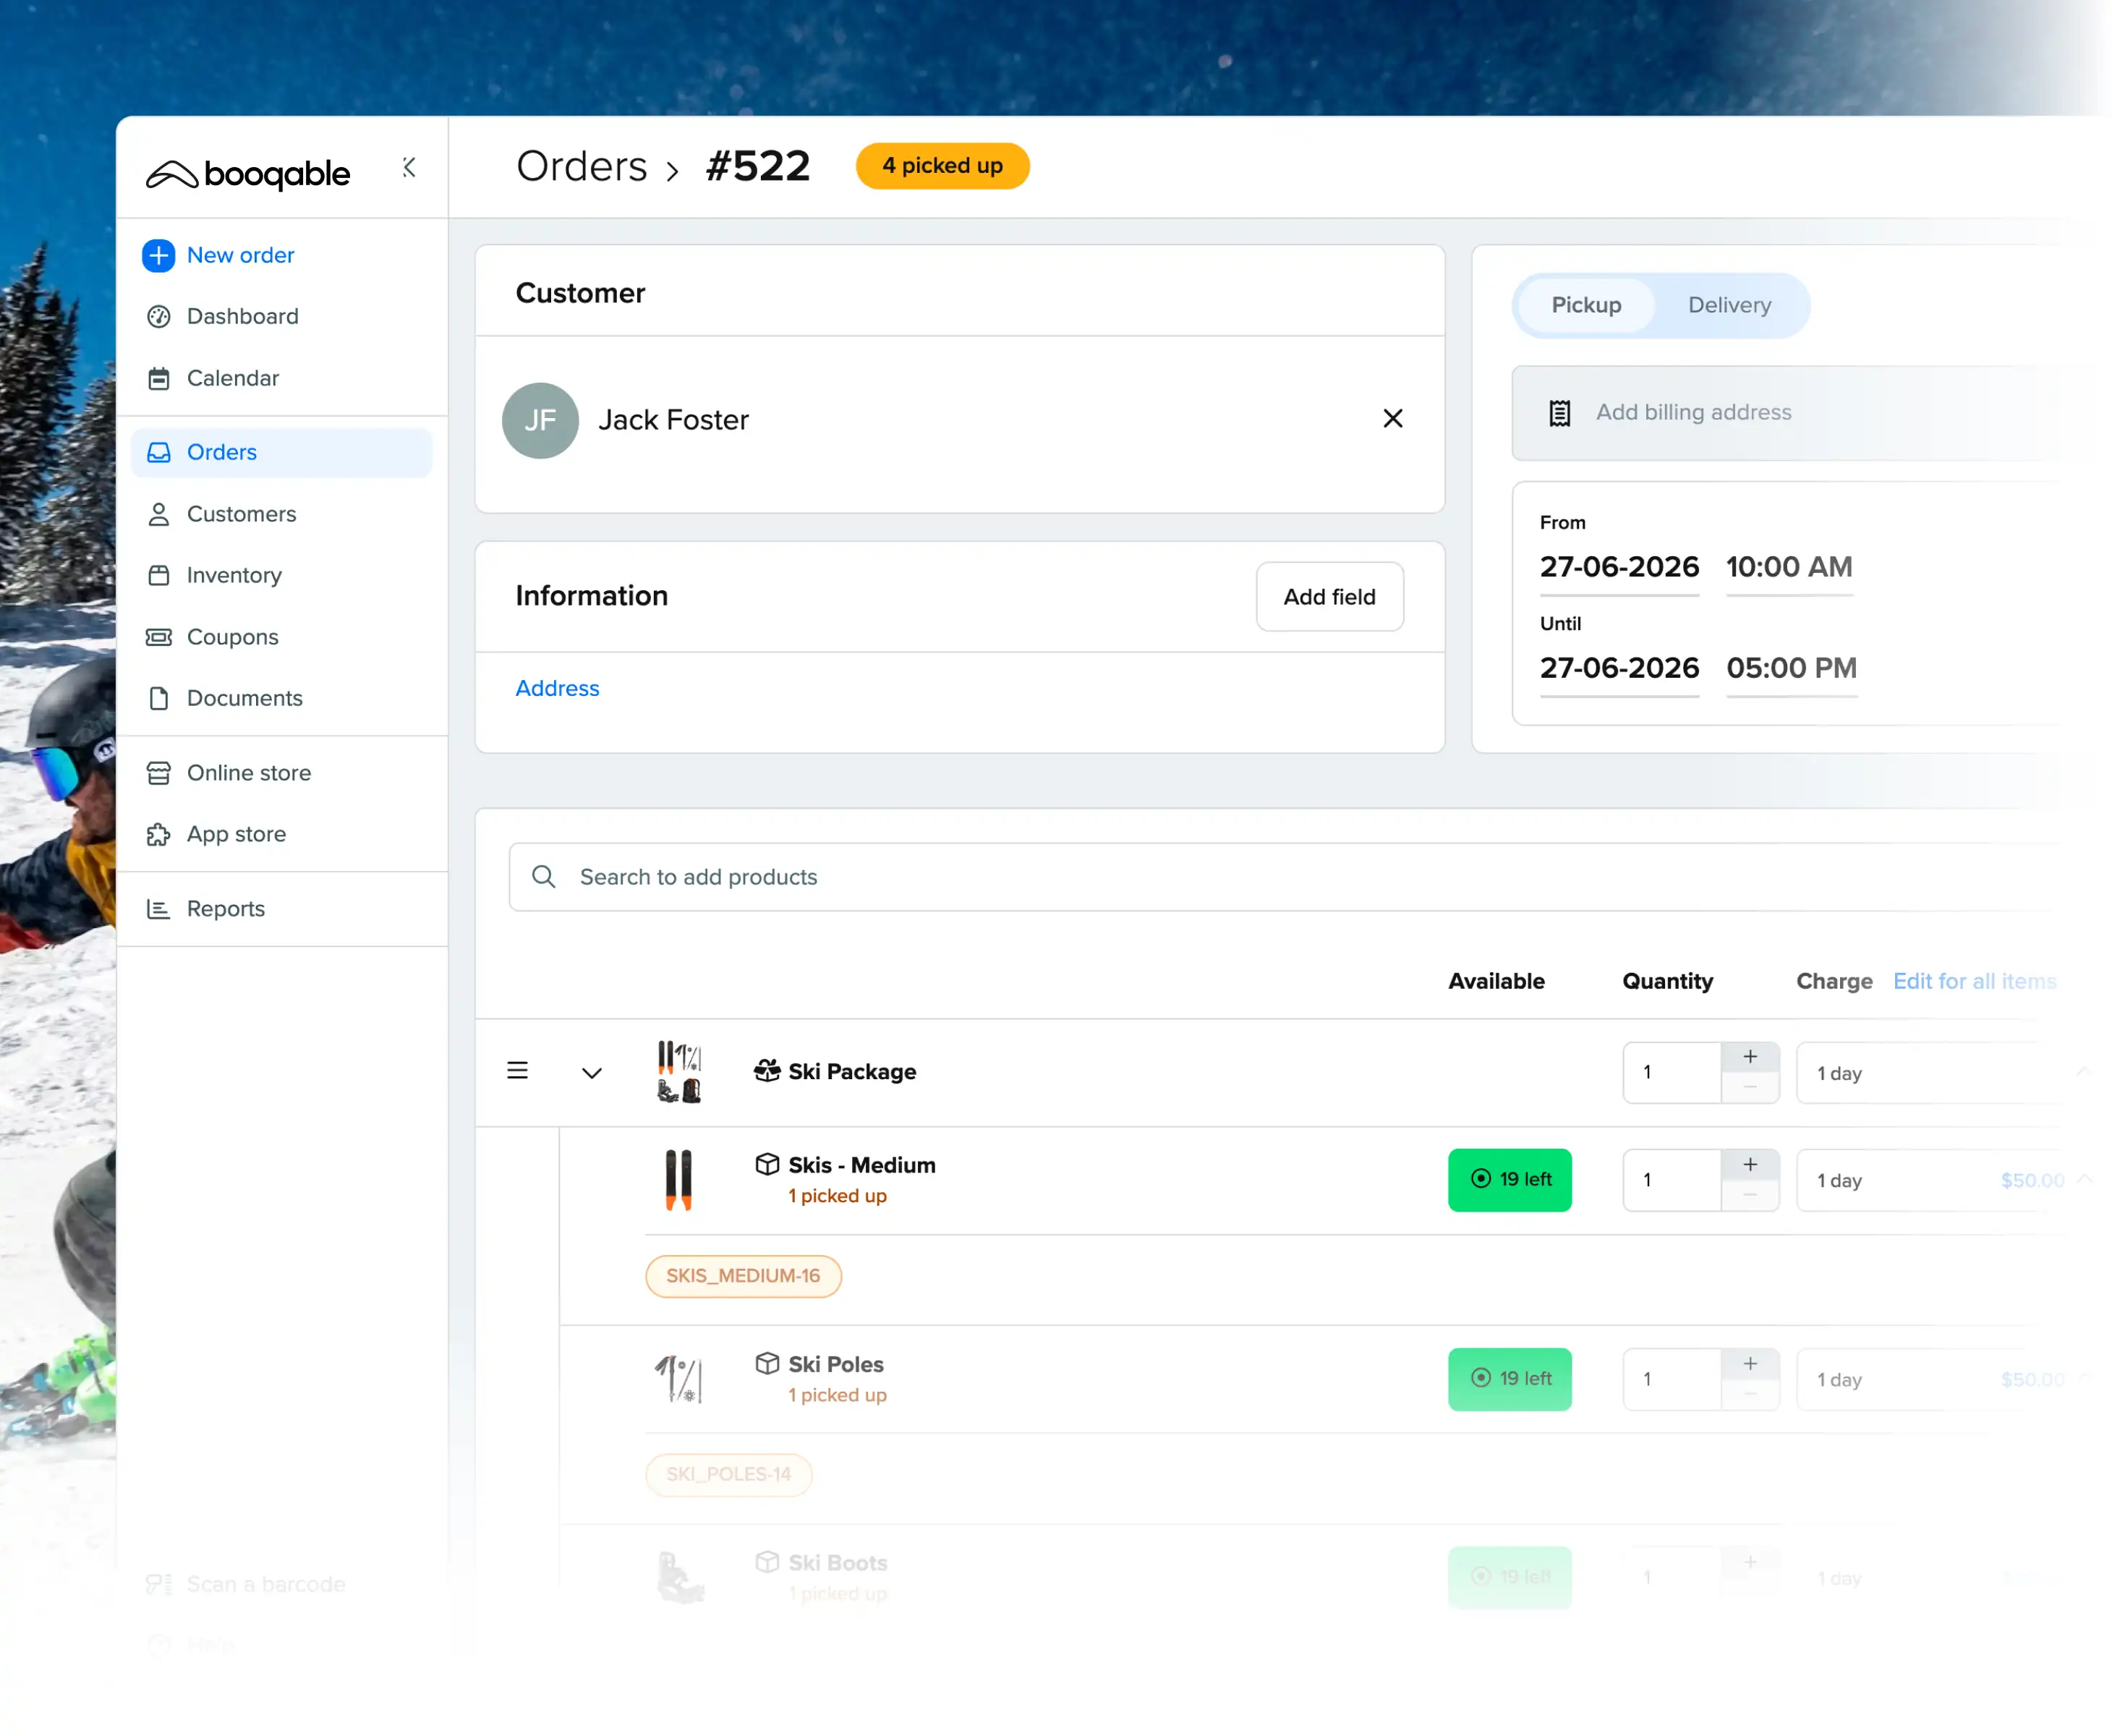
Task: Go to the Customers page
Action: pyautogui.click(x=241, y=514)
